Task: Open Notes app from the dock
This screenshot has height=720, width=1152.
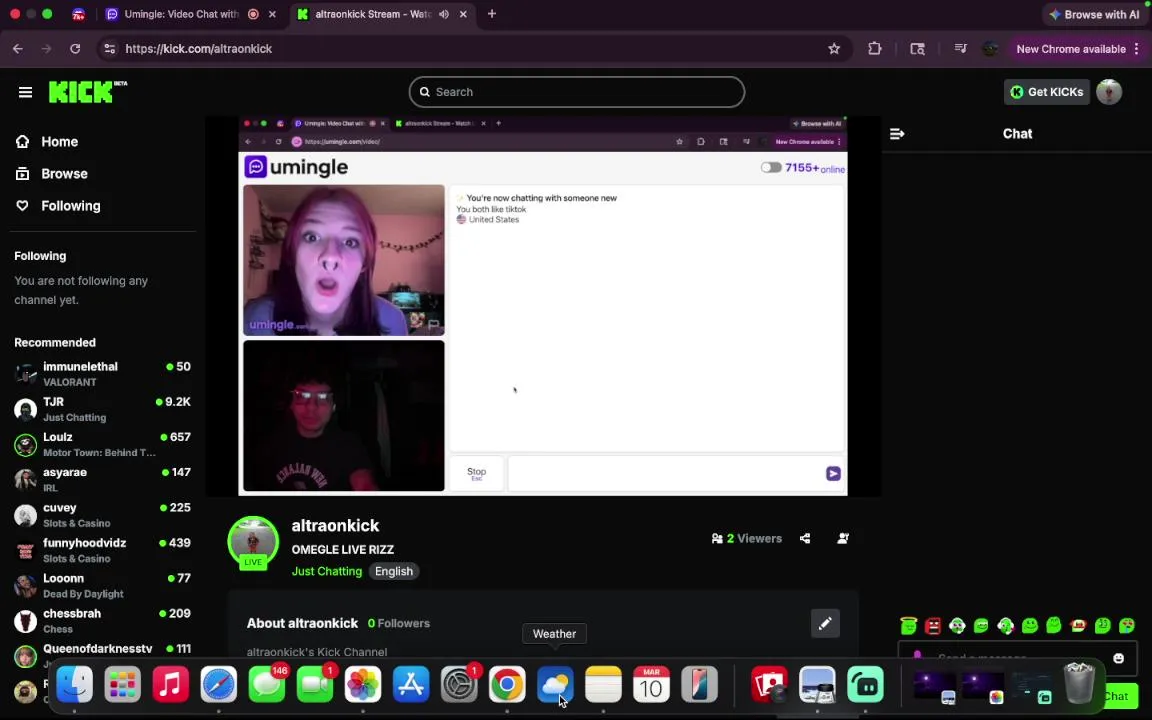Action: [603, 684]
